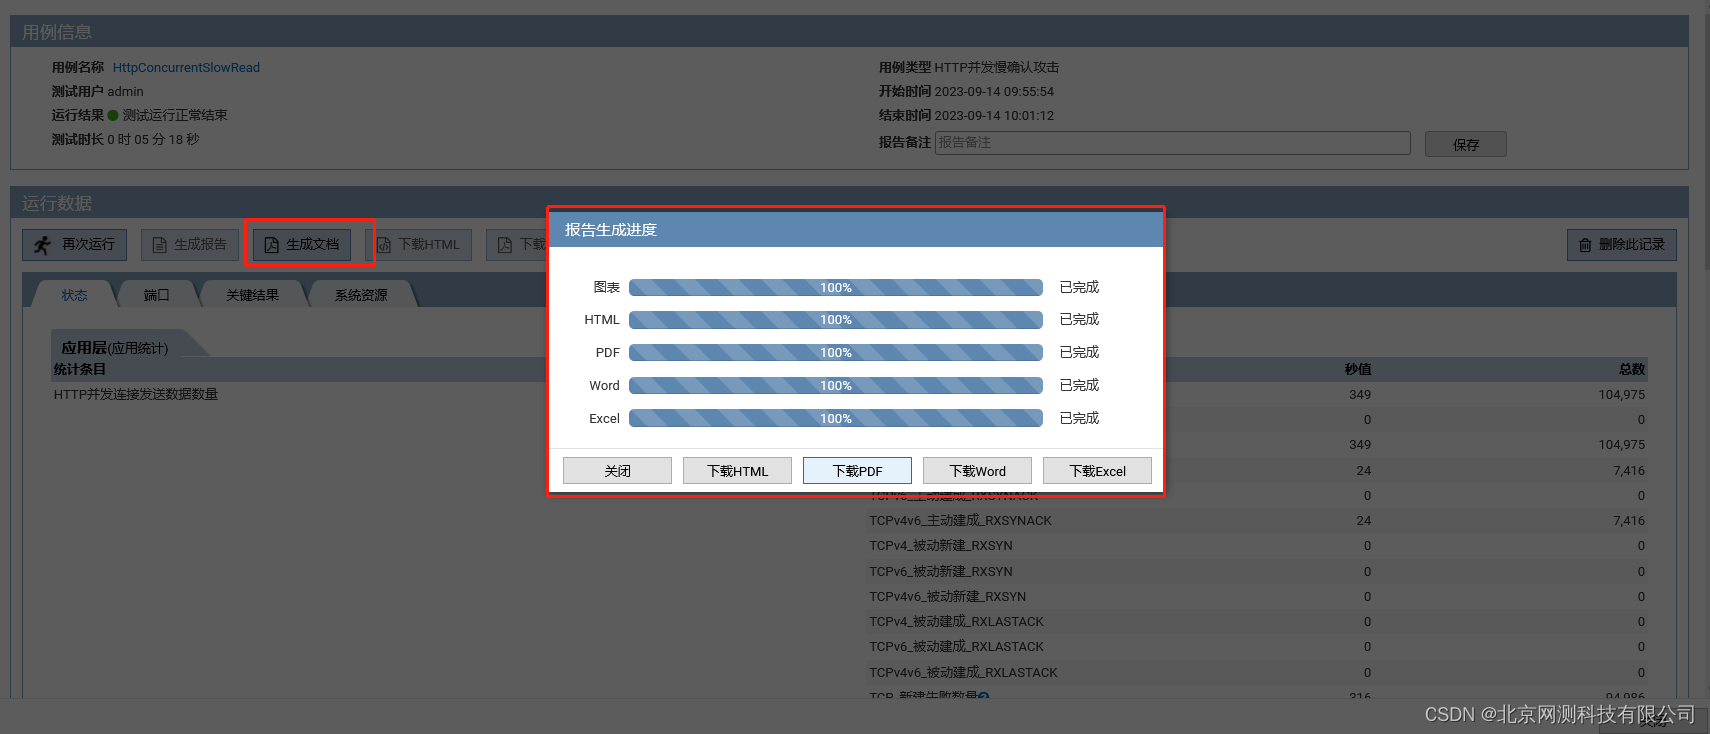This screenshot has height=734, width=1710.
Task: Click the 生成报告 button label
Action: 200,244
